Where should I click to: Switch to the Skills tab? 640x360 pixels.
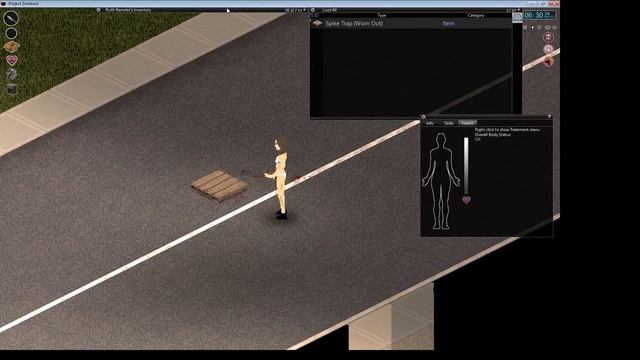pyautogui.click(x=449, y=123)
